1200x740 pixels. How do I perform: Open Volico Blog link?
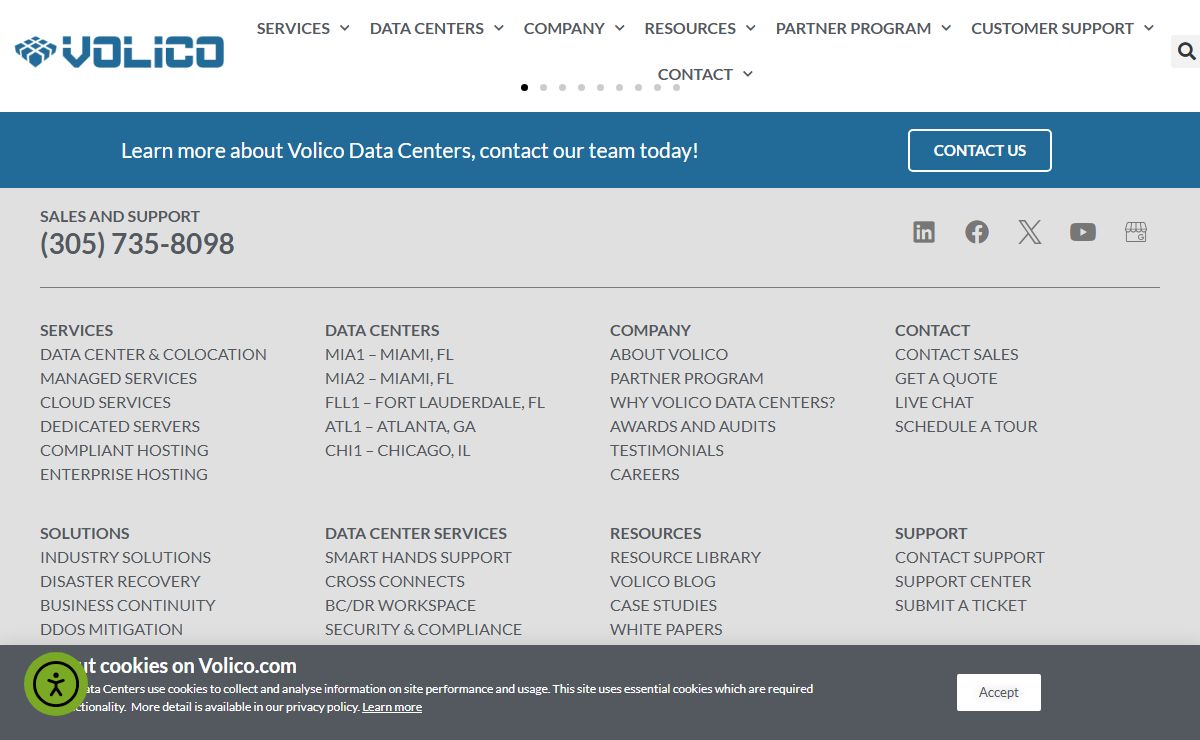pyautogui.click(x=663, y=581)
